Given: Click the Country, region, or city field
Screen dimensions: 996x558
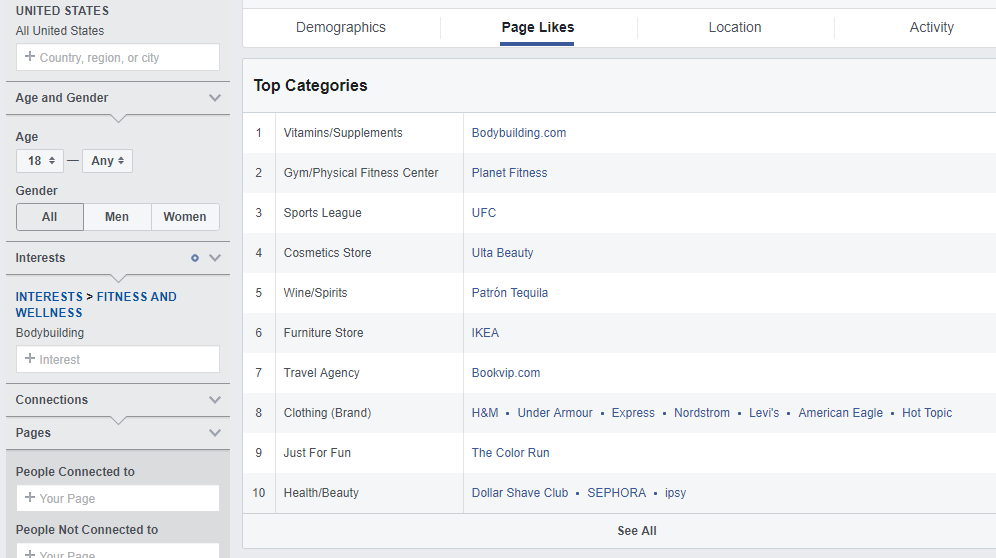Looking at the screenshot, I should point(118,57).
